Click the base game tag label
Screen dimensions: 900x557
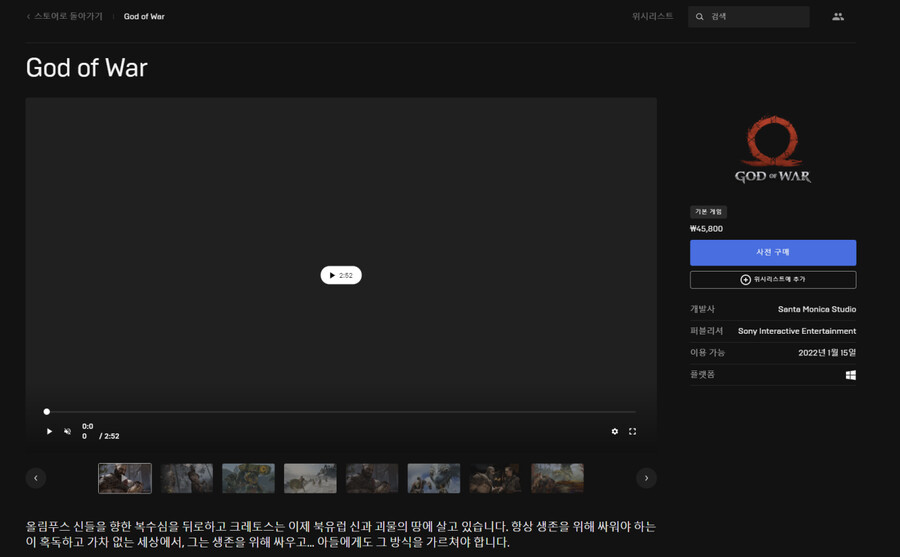708,212
